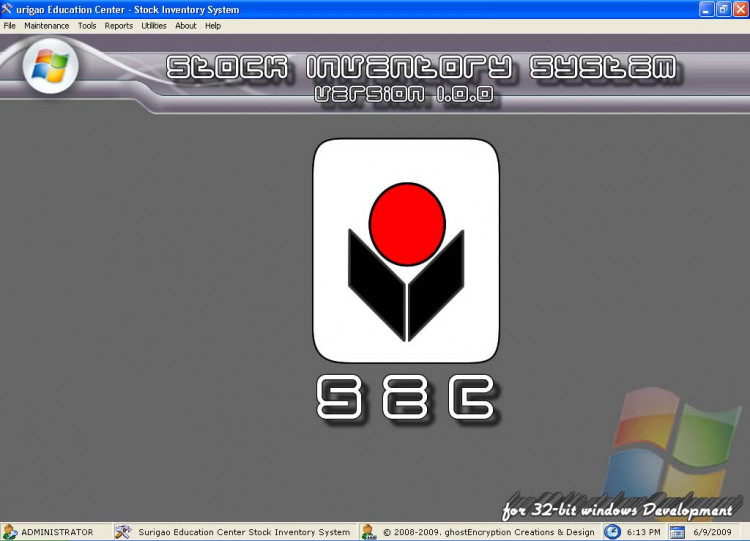Open the File menu
This screenshot has width=750, height=541.
(10, 26)
